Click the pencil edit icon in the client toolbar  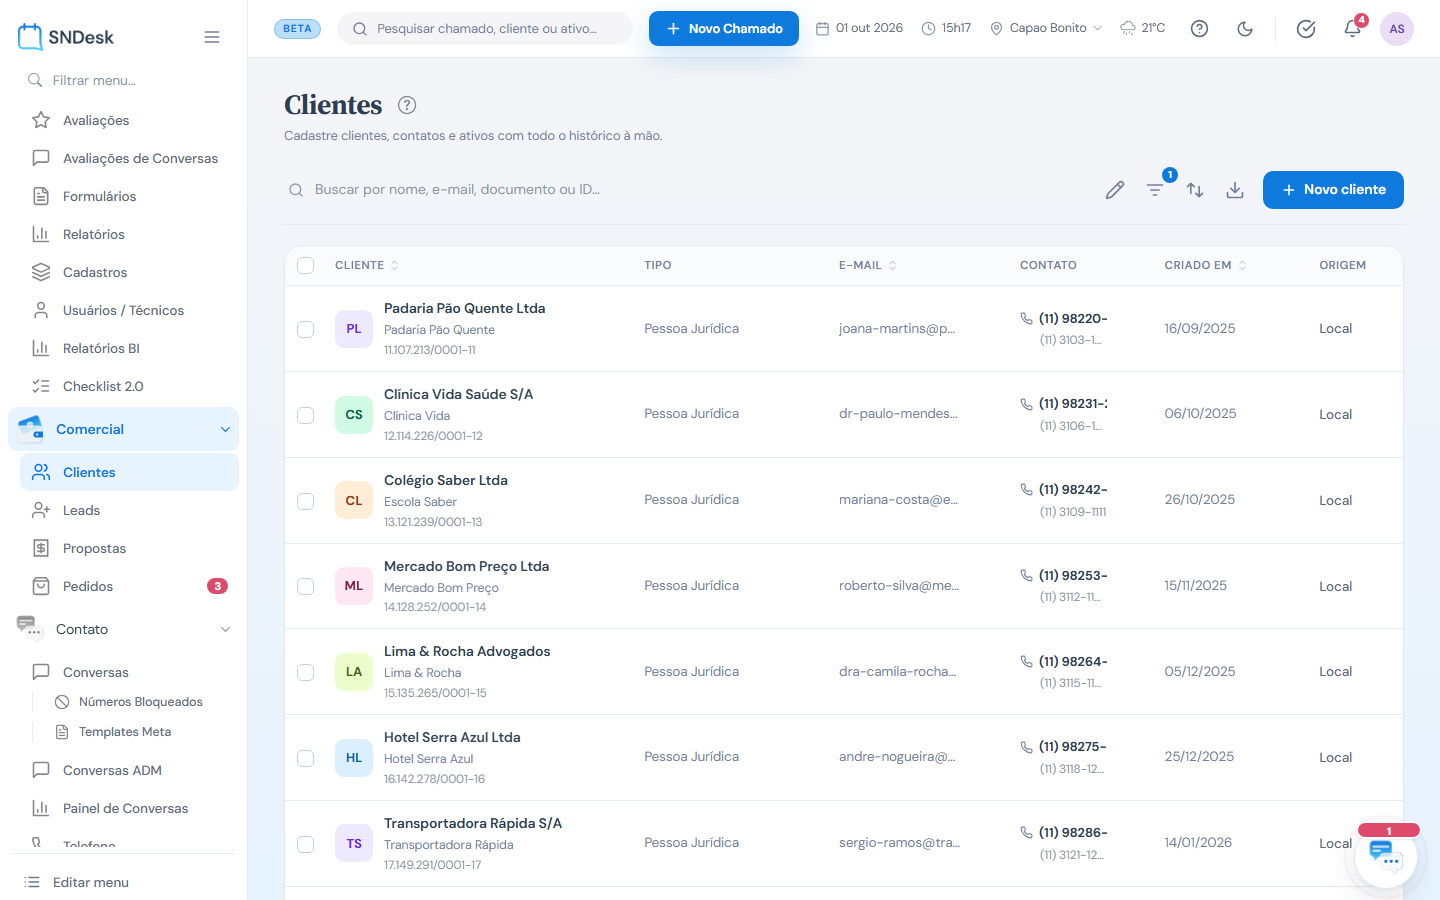(x=1115, y=190)
